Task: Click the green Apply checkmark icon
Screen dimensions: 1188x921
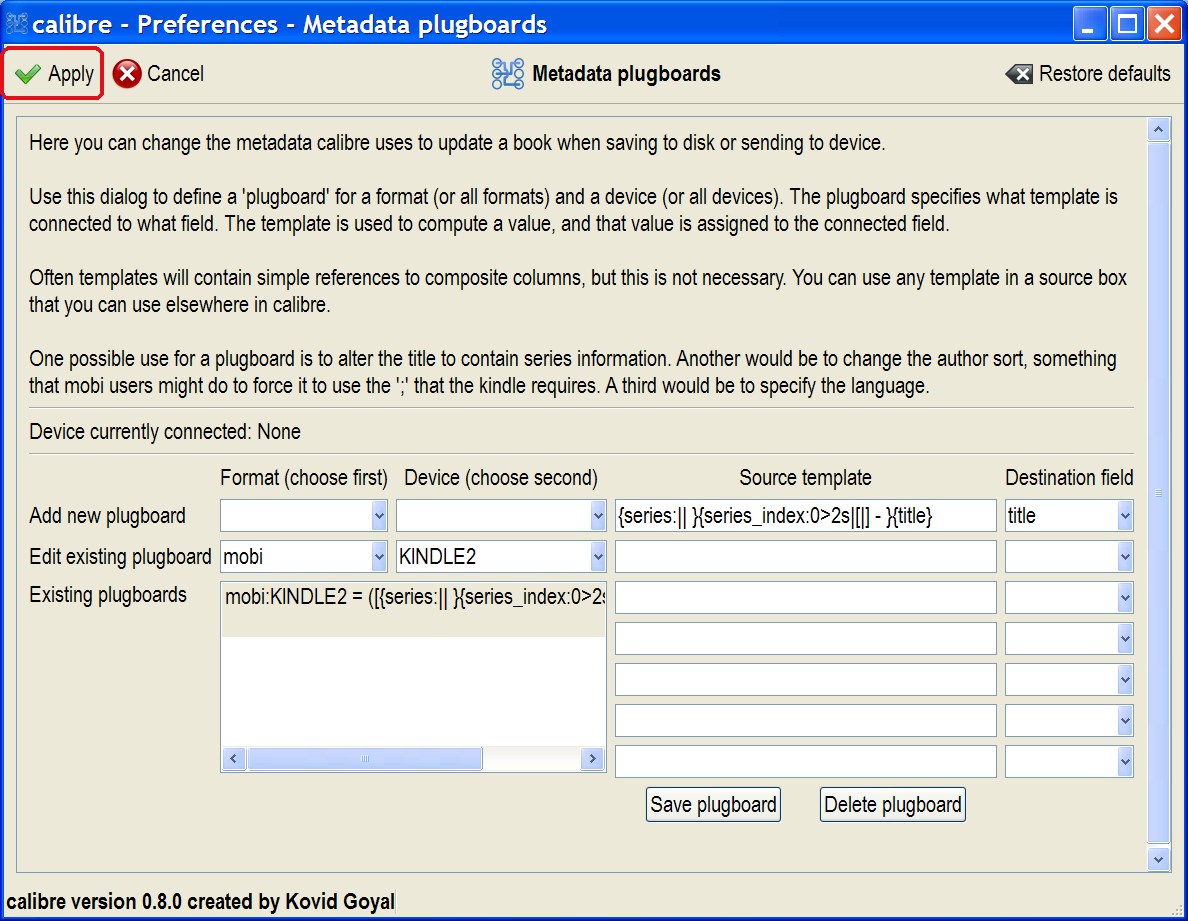Action: (28, 74)
